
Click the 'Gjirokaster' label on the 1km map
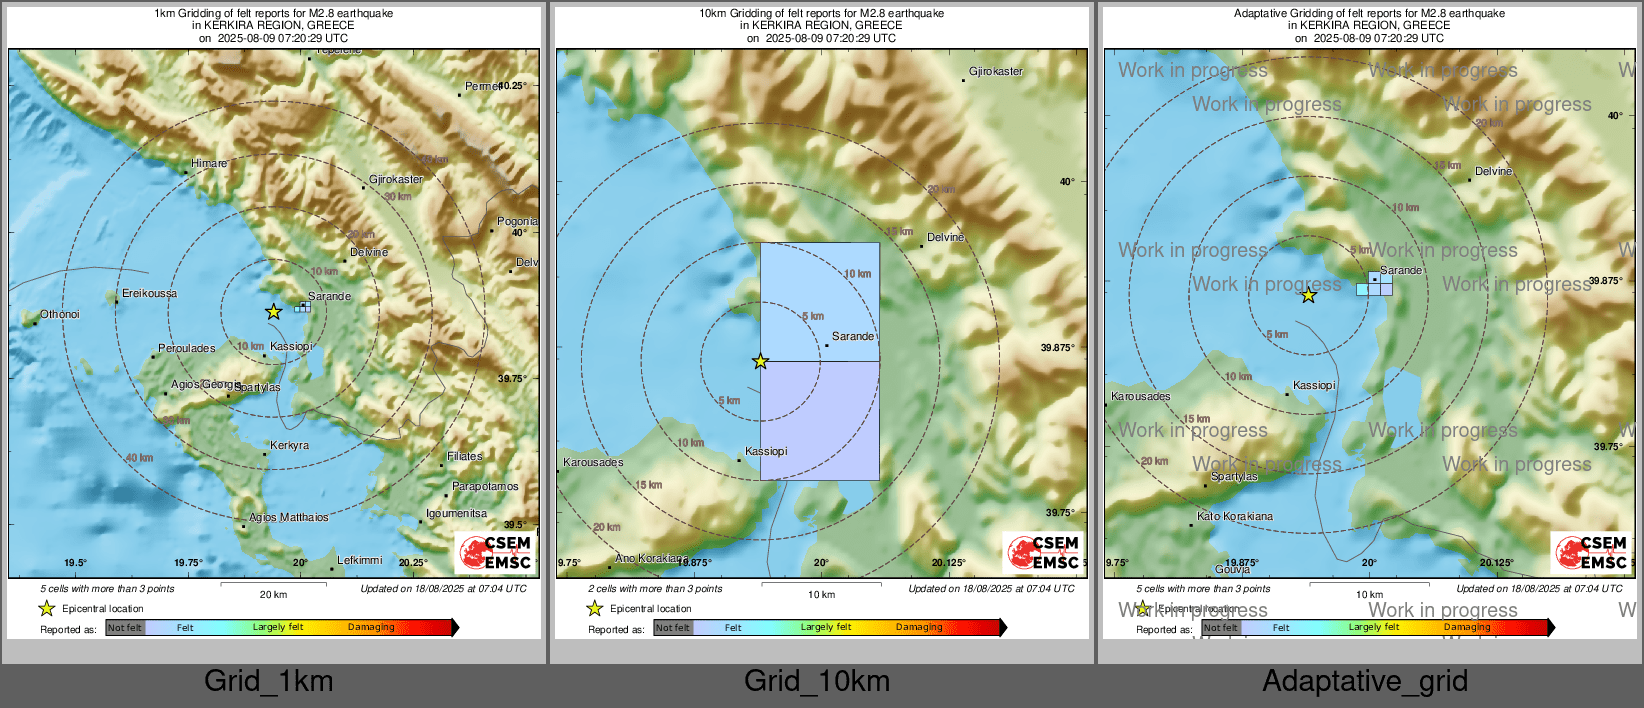pos(396,179)
